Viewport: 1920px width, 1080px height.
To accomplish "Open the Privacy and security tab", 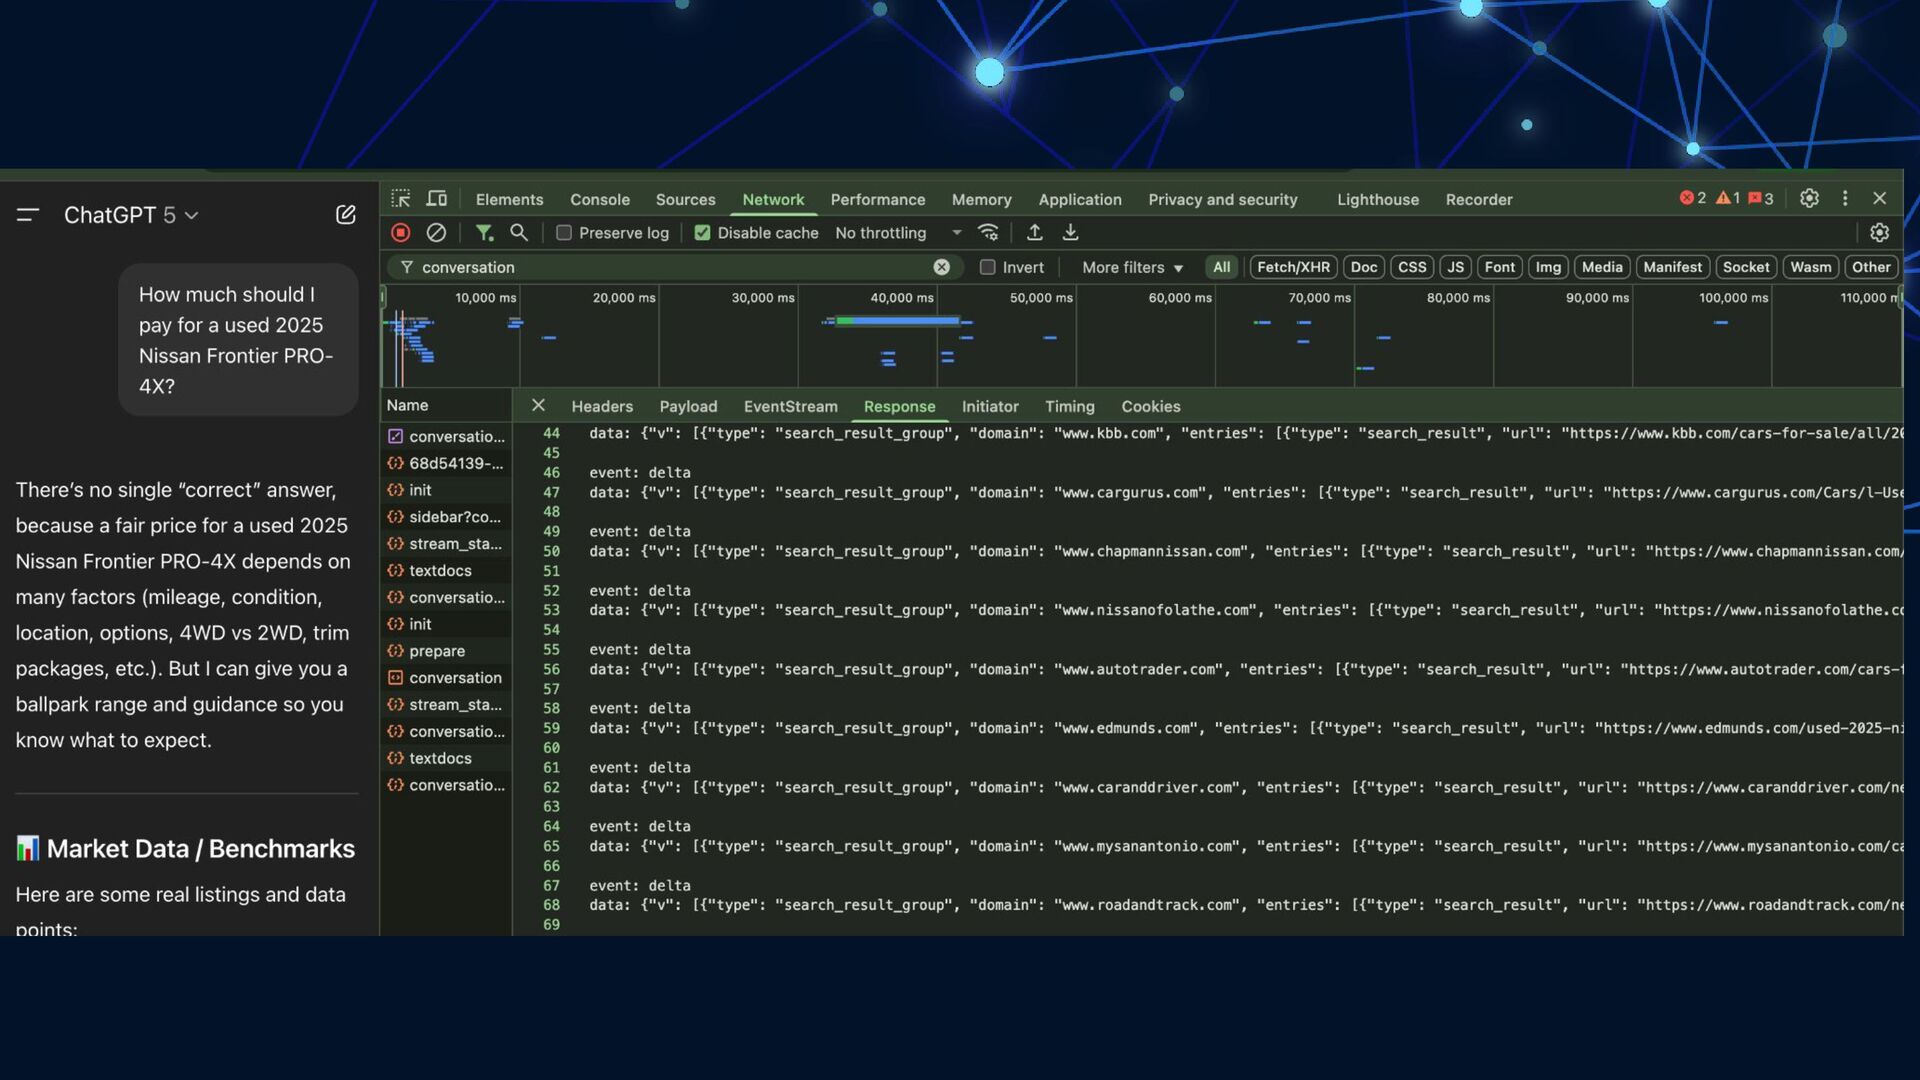I will (1223, 199).
